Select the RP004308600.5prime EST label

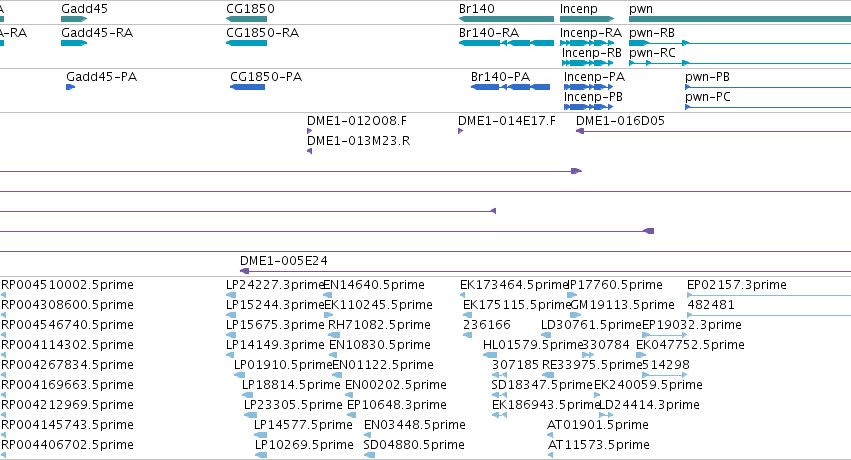pyautogui.click(x=67, y=305)
